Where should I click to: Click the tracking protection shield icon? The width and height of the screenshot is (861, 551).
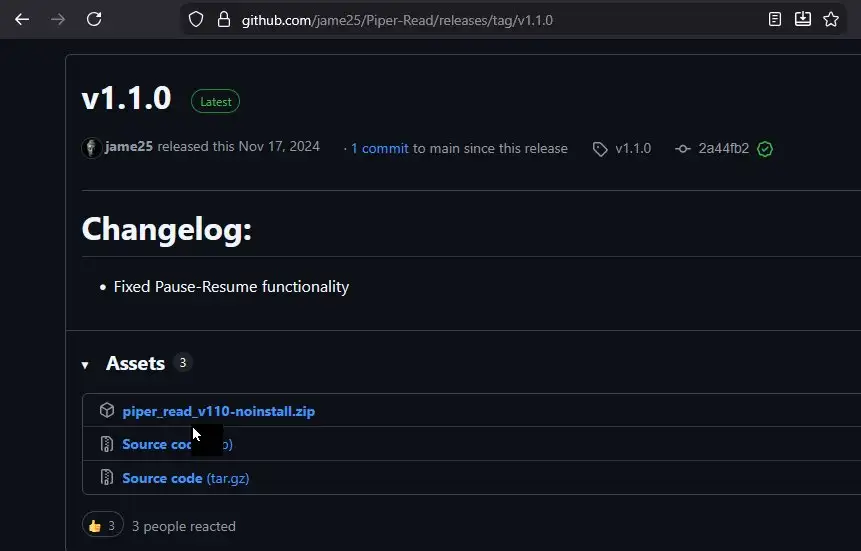tap(196, 19)
